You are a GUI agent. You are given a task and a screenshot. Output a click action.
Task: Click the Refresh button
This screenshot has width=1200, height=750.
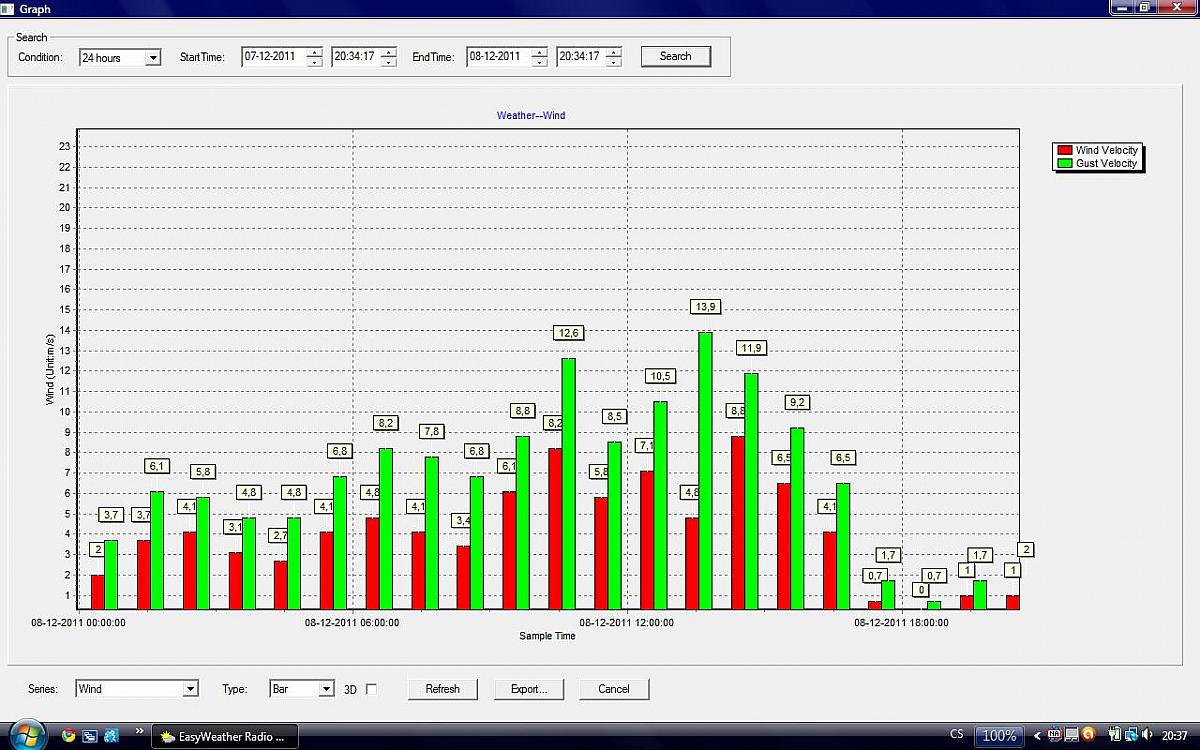(x=442, y=689)
